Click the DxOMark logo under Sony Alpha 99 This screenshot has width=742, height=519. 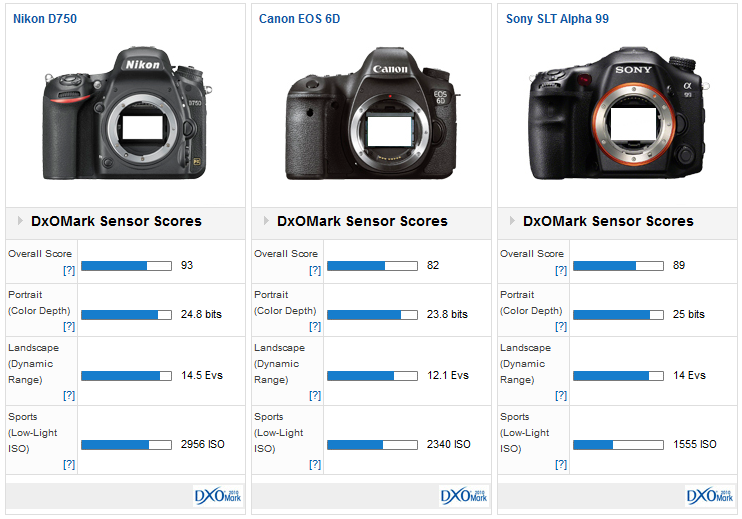tap(709, 495)
